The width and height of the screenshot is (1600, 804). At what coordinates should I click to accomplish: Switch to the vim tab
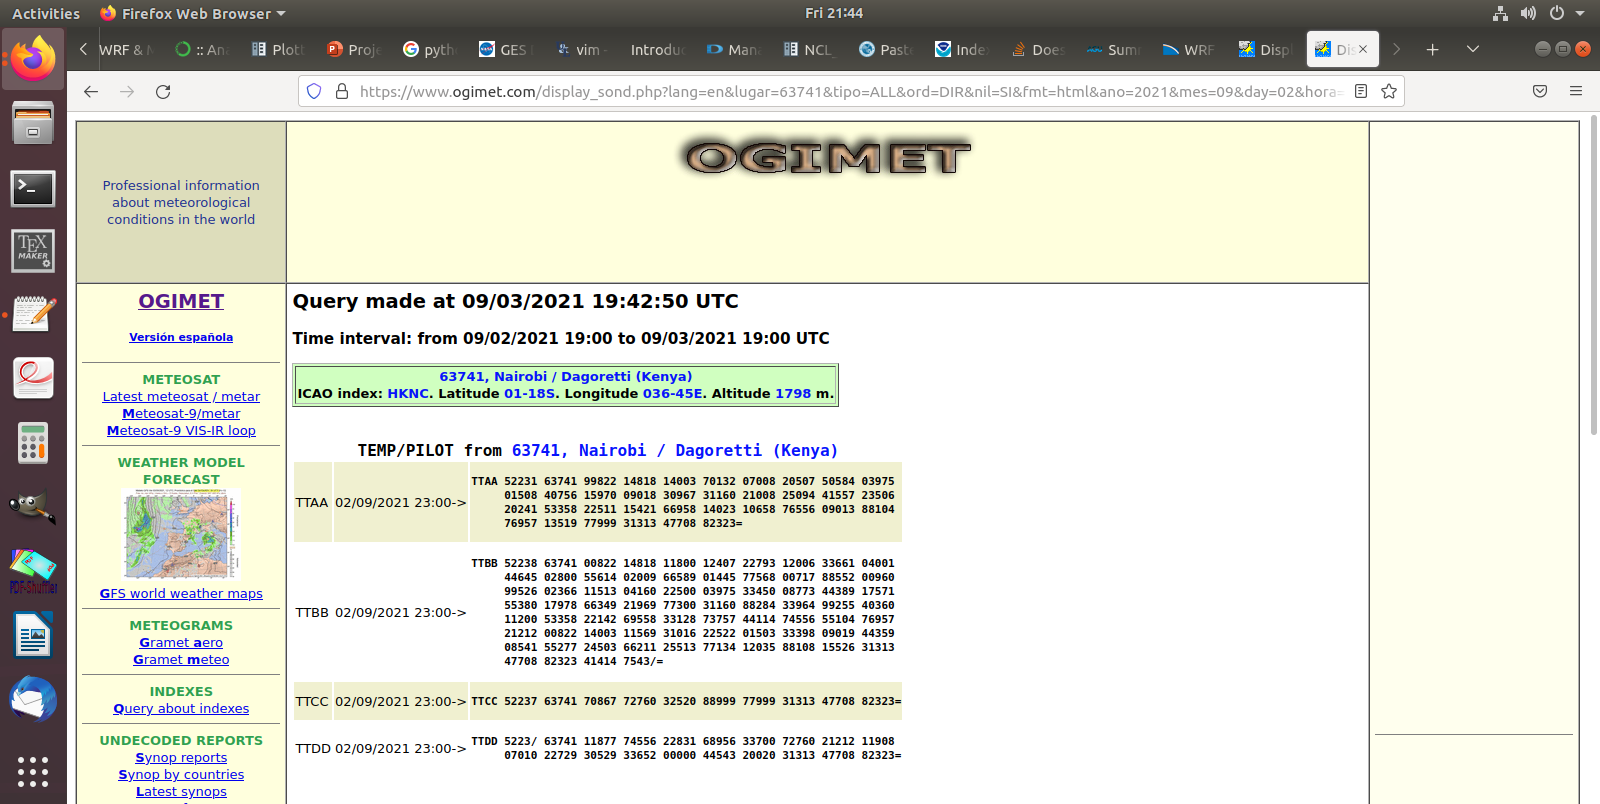pyautogui.click(x=581, y=49)
